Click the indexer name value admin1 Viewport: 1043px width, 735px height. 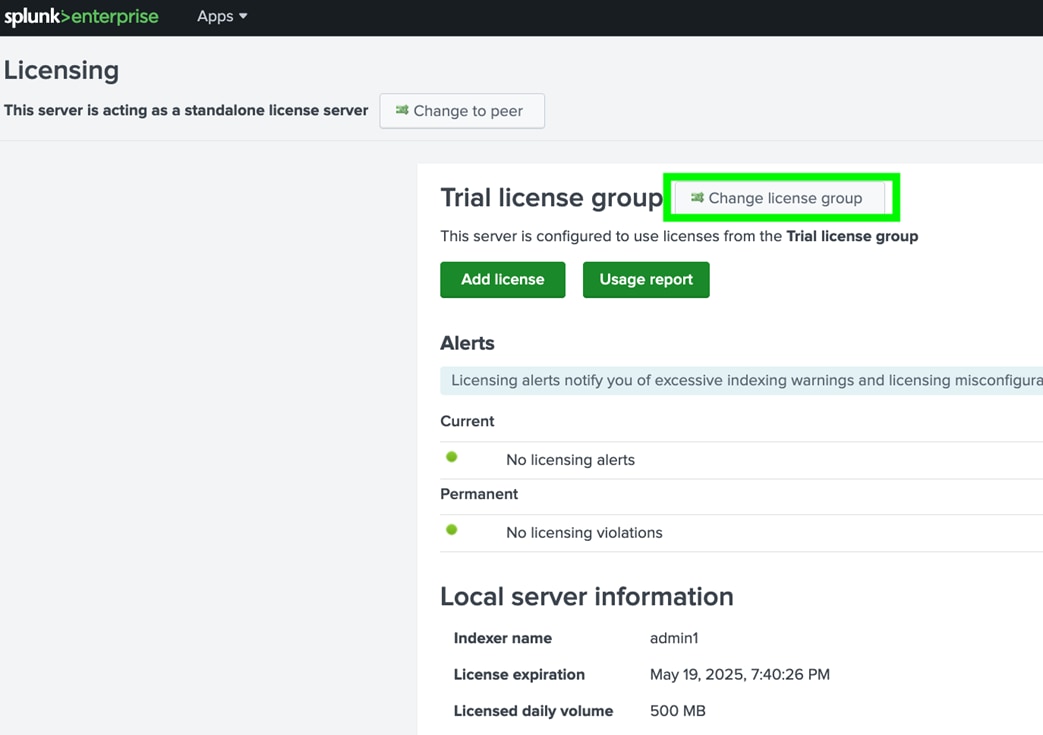674,638
